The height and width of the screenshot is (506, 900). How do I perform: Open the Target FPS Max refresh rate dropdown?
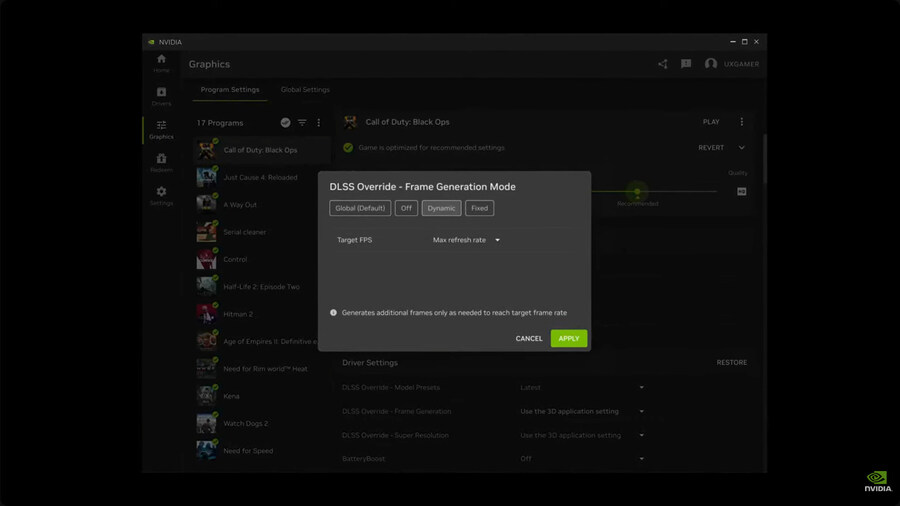(x=466, y=240)
